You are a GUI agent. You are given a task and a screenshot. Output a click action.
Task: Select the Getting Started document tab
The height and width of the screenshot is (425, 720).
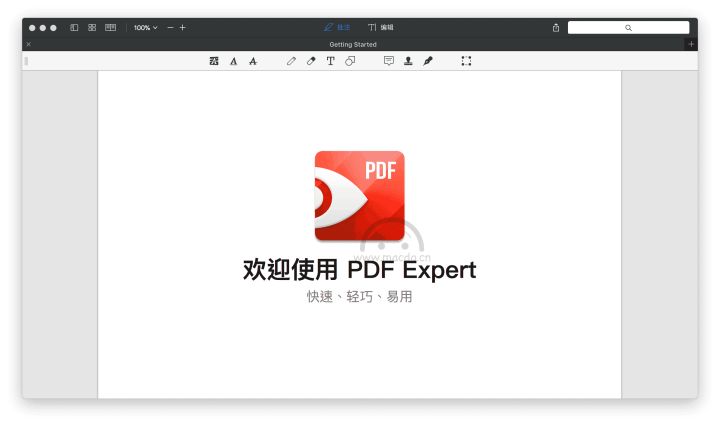(353, 45)
